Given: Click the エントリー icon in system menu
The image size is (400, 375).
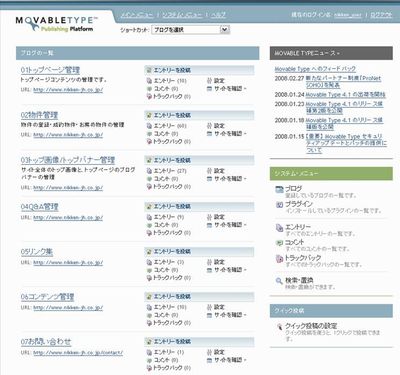Looking at the screenshot, I should point(279,228).
